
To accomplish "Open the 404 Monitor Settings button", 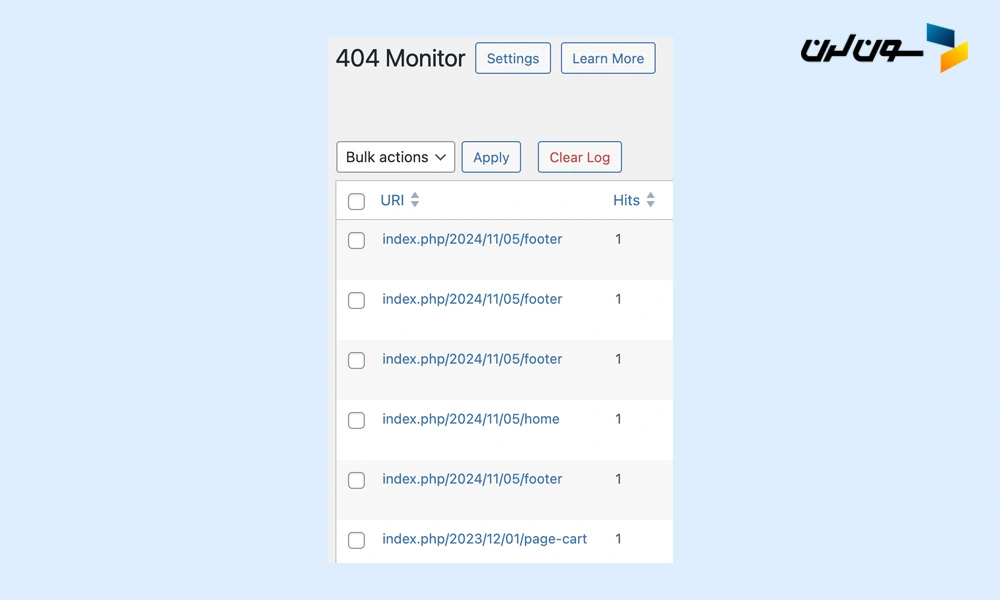I will 513,58.
